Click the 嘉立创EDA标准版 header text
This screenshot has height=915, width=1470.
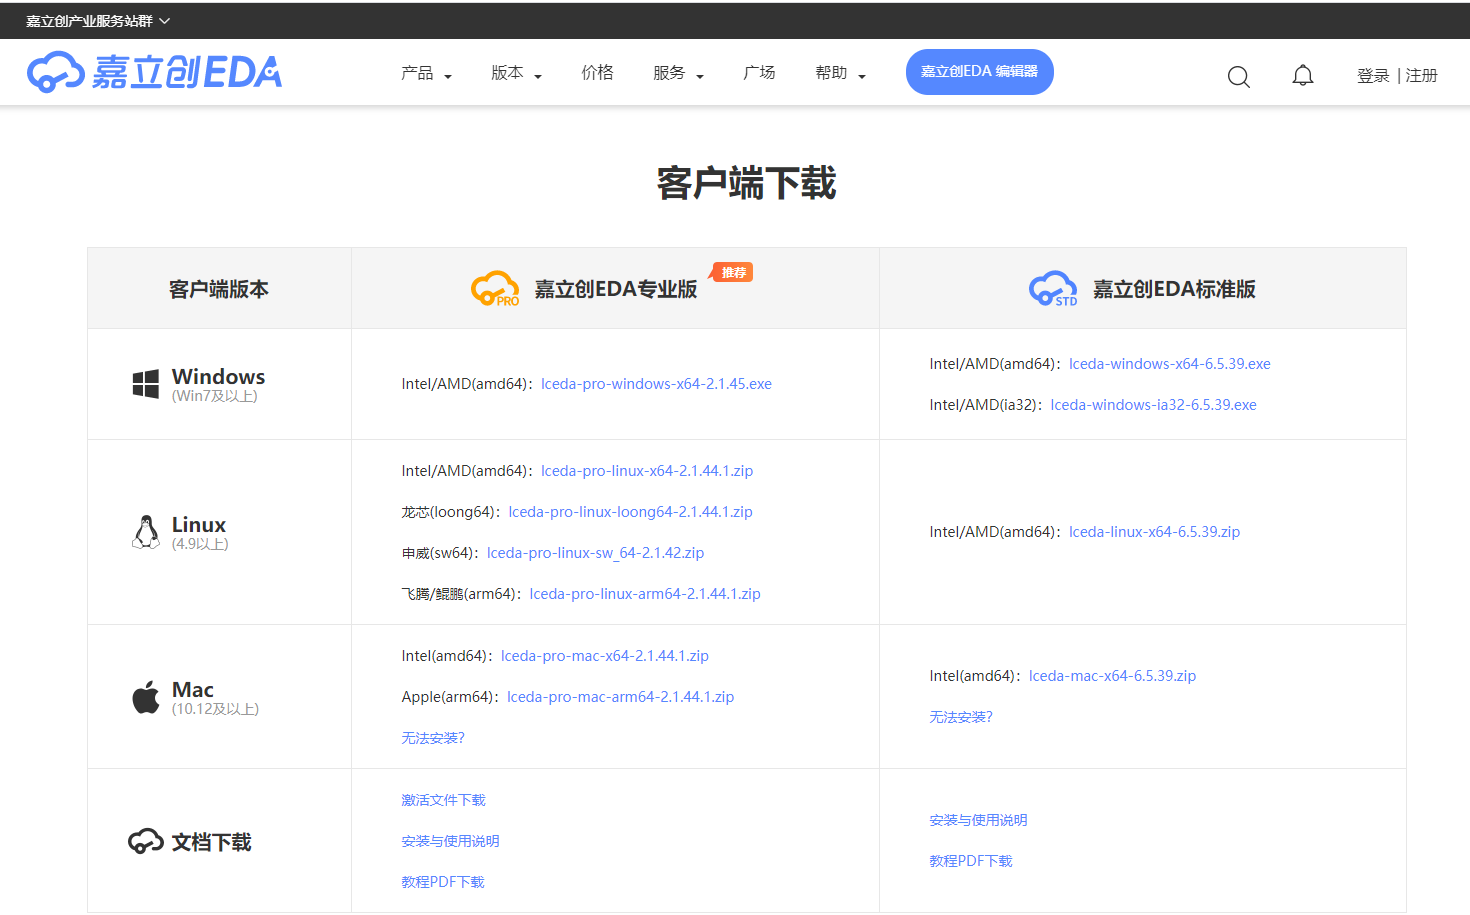coord(1174,289)
